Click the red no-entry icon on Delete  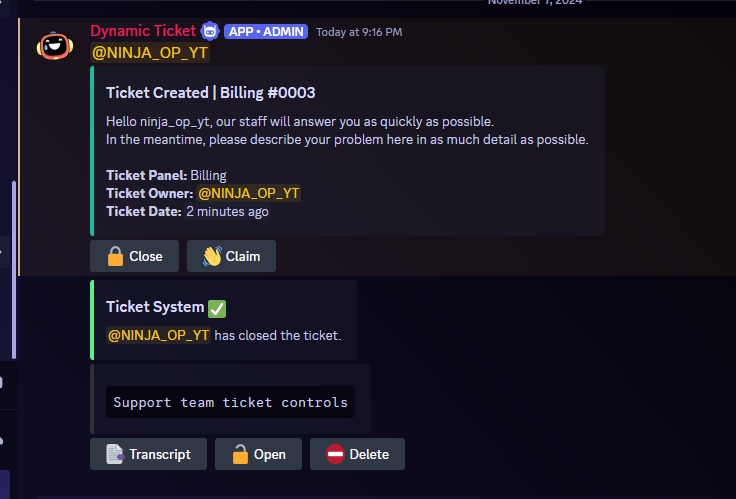(335, 454)
